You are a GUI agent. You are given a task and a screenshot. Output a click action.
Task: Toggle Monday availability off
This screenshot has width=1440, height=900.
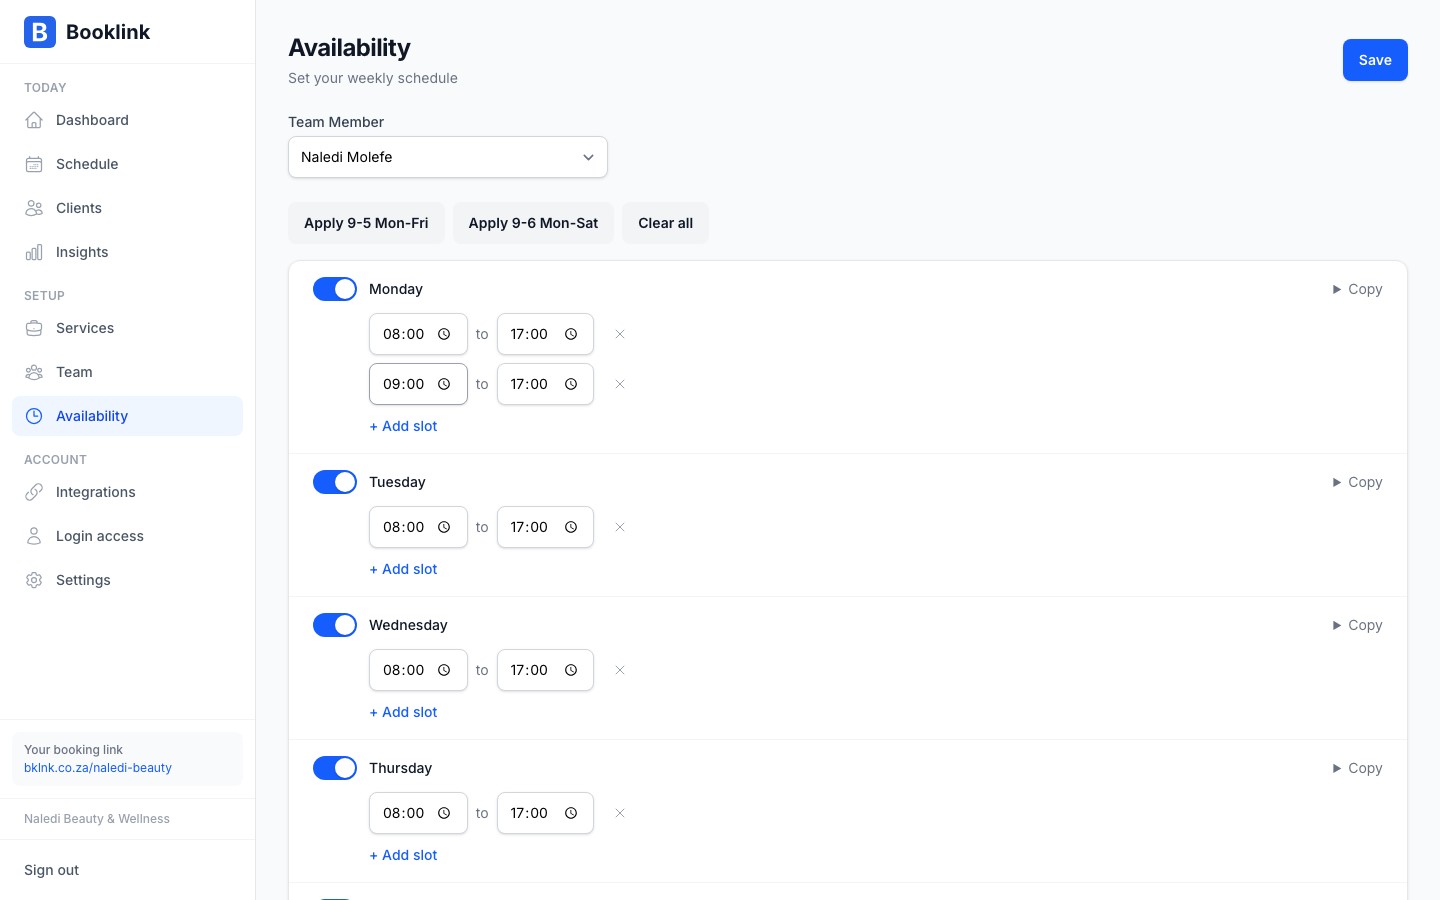point(335,289)
